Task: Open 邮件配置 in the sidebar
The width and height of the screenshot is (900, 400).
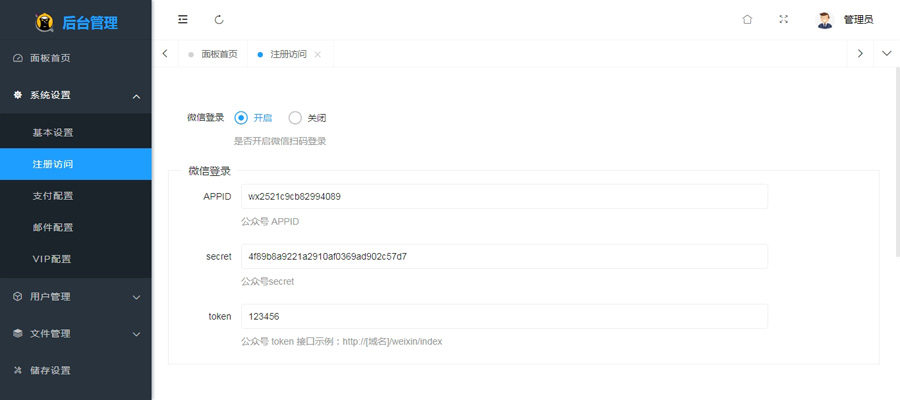Action: [53, 227]
